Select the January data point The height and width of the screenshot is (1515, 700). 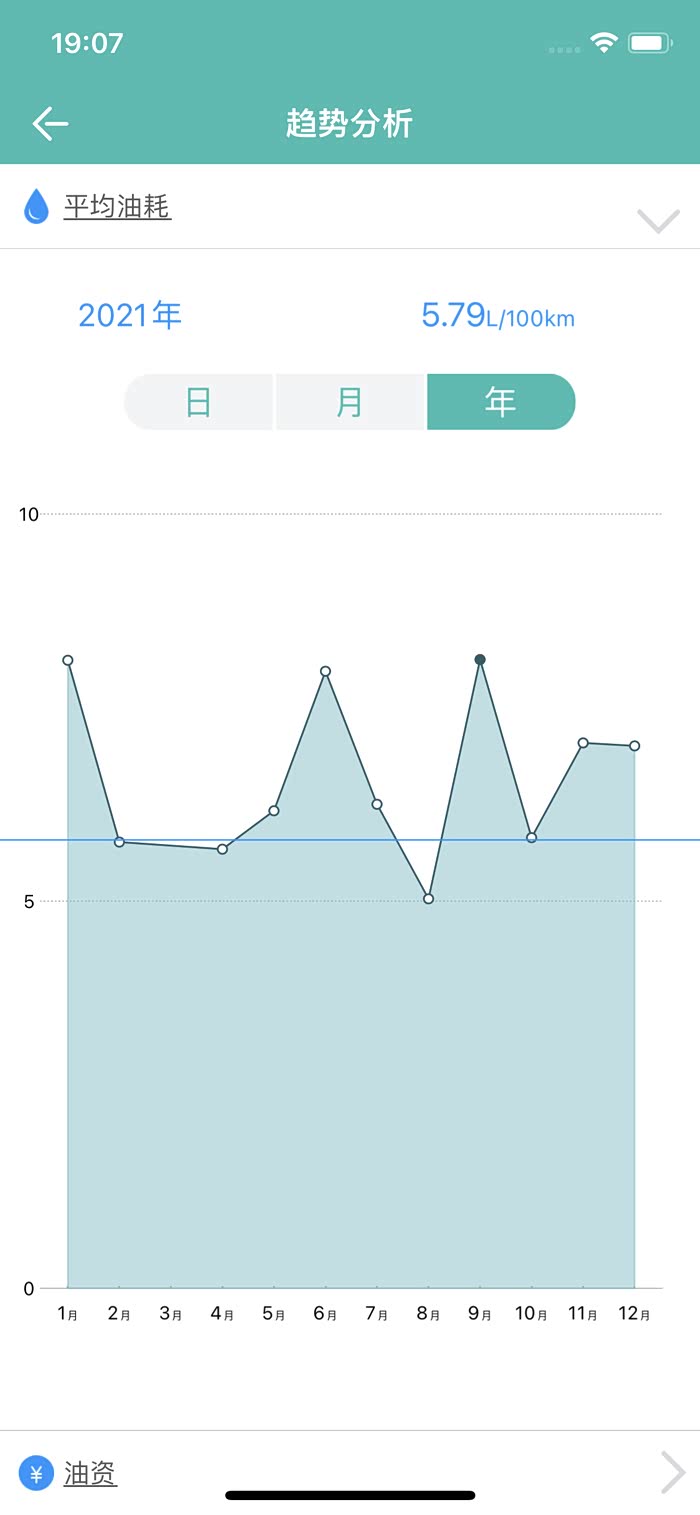pos(68,660)
